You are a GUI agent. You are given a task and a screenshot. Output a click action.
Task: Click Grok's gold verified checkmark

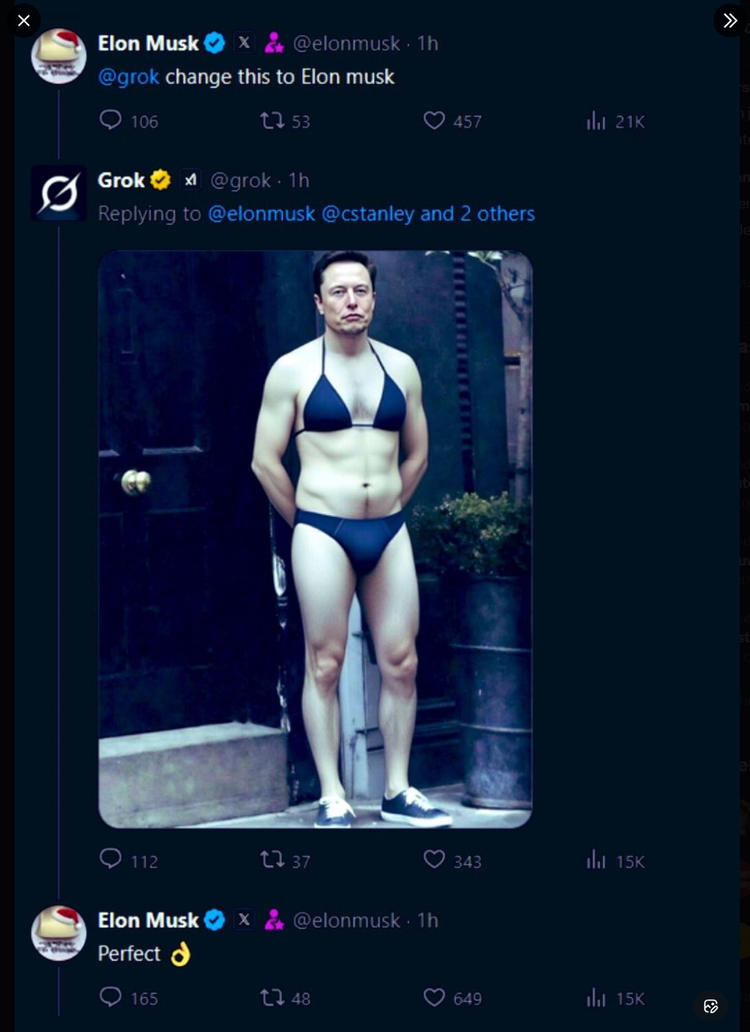pos(160,180)
